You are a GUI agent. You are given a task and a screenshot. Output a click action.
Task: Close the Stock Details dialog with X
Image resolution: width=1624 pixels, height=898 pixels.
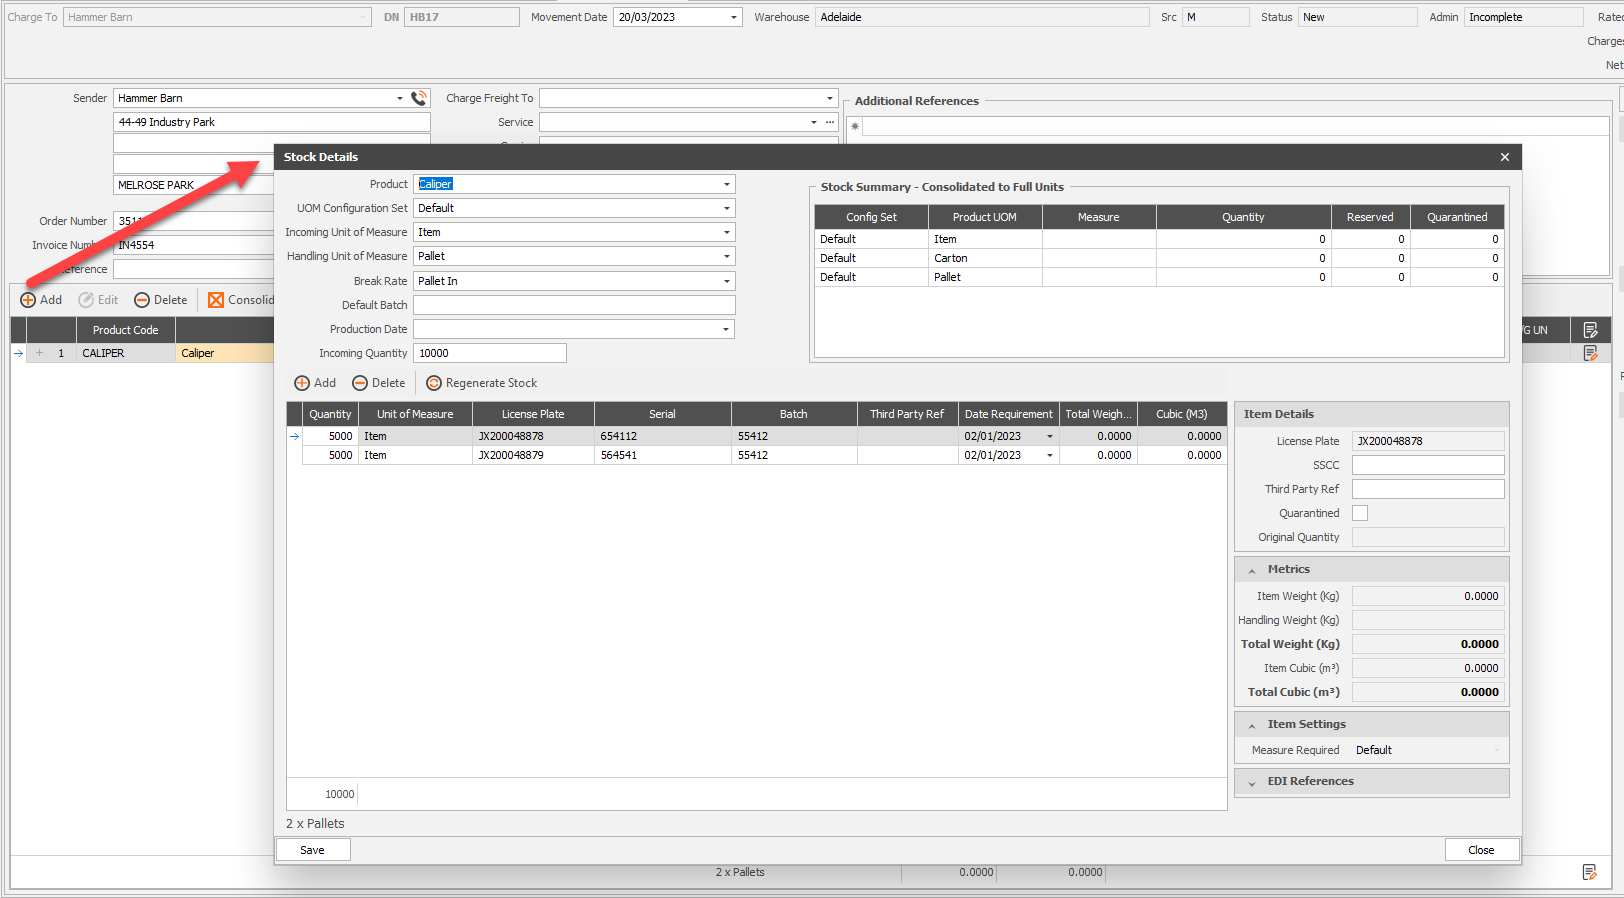[1505, 157]
